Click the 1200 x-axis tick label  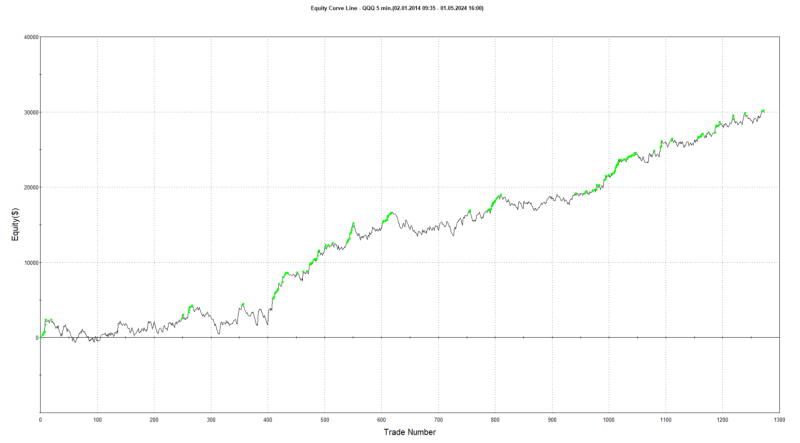[722, 420]
